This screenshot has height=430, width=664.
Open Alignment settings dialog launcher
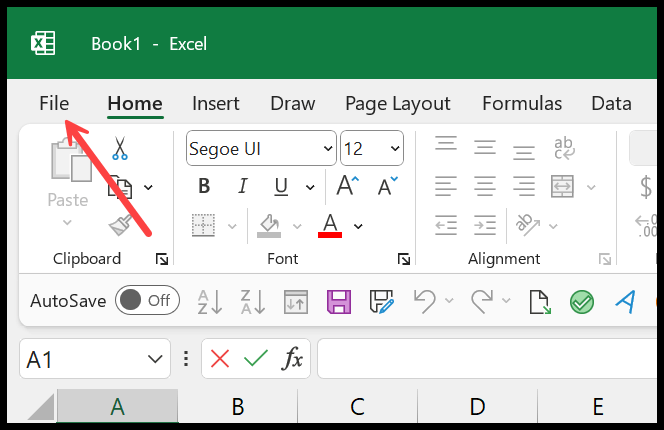[x=605, y=259]
